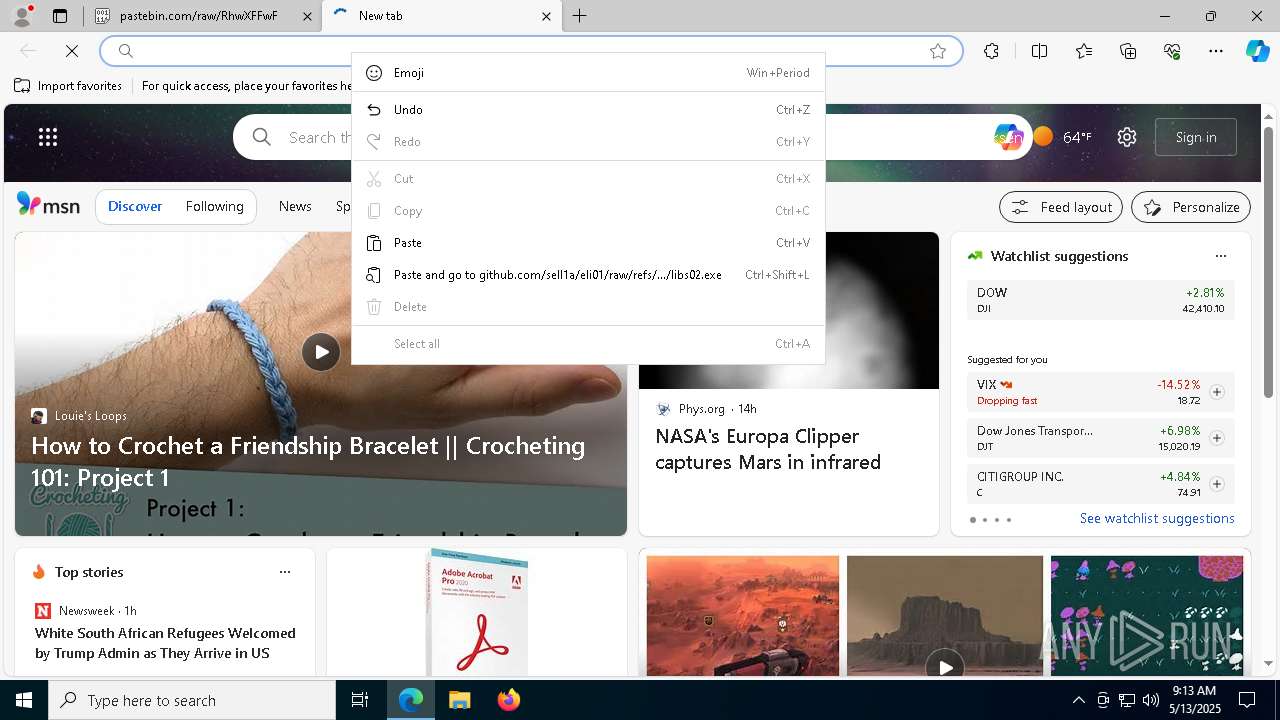Choose Undo in the context menu
The height and width of the screenshot is (720, 1280).
588,110
